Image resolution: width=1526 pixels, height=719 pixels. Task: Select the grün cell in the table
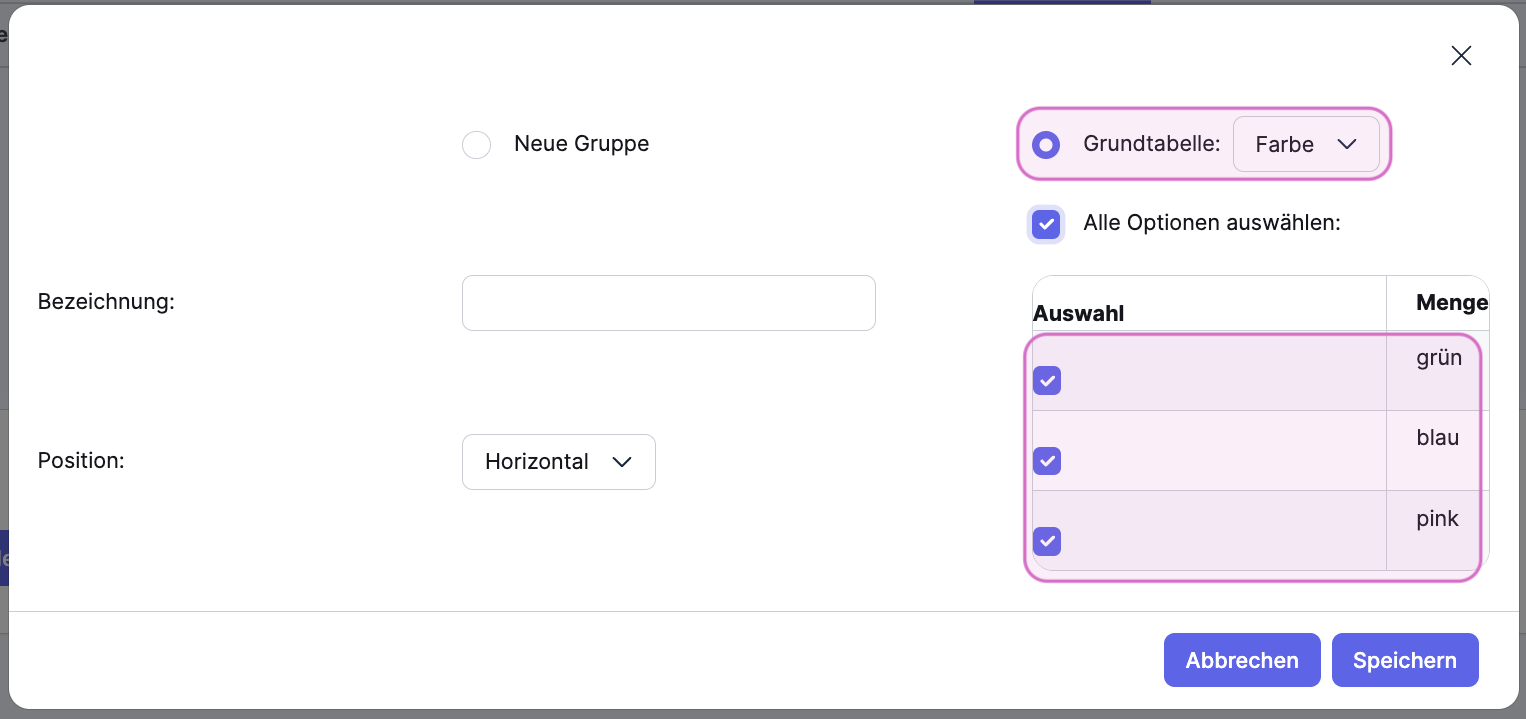(1439, 358)
